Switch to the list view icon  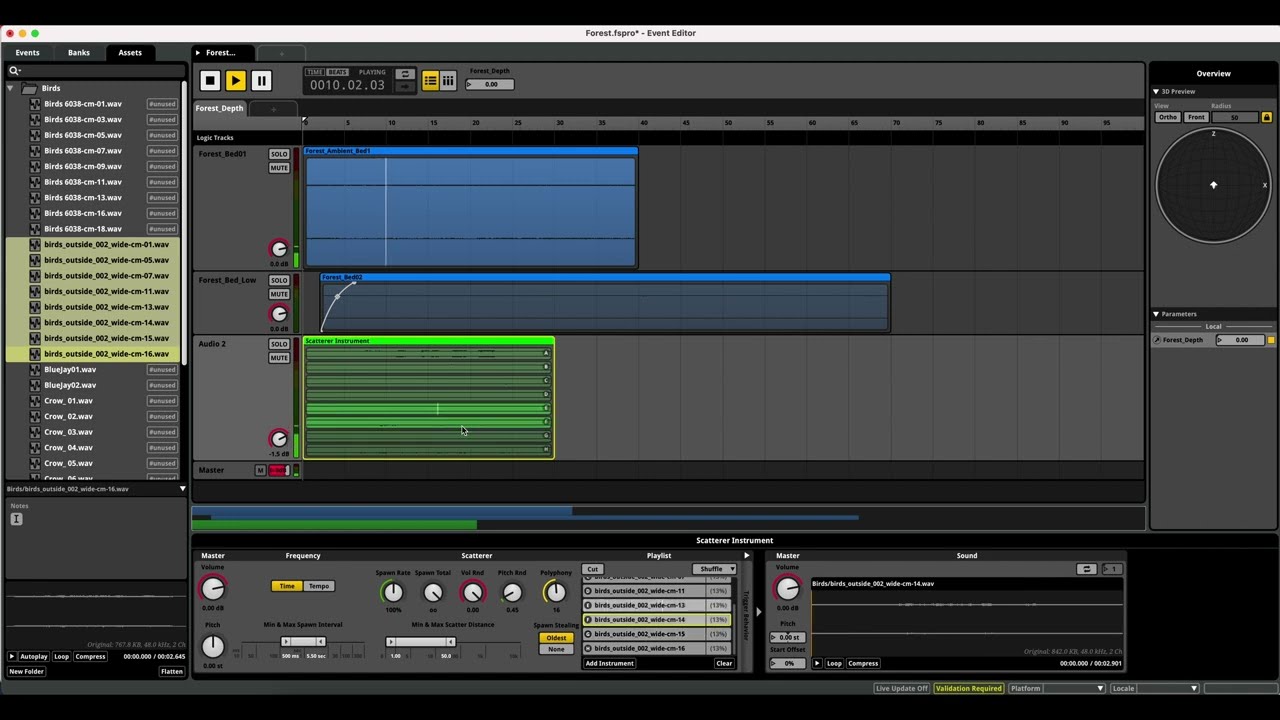pos(430,81)
